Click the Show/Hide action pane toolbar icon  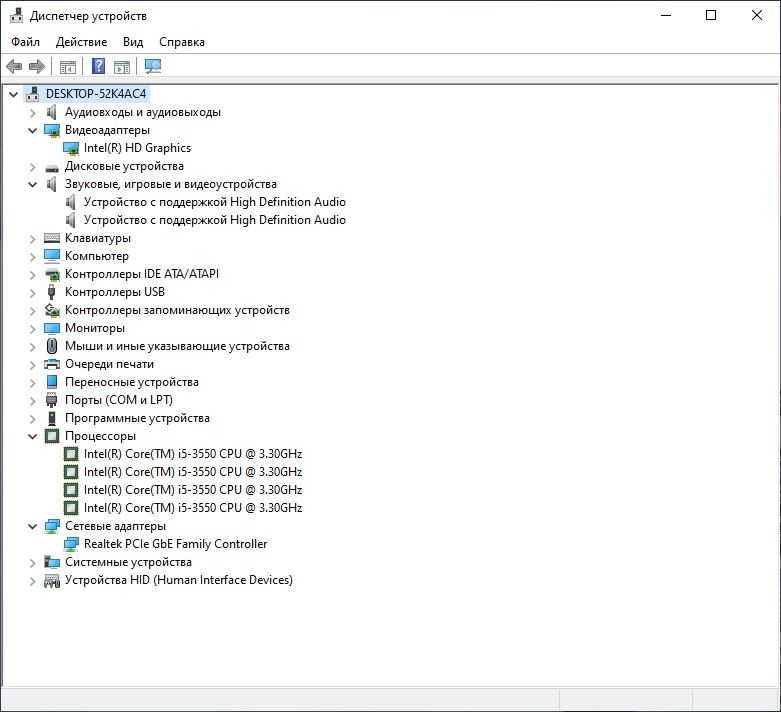coord(122,66)
